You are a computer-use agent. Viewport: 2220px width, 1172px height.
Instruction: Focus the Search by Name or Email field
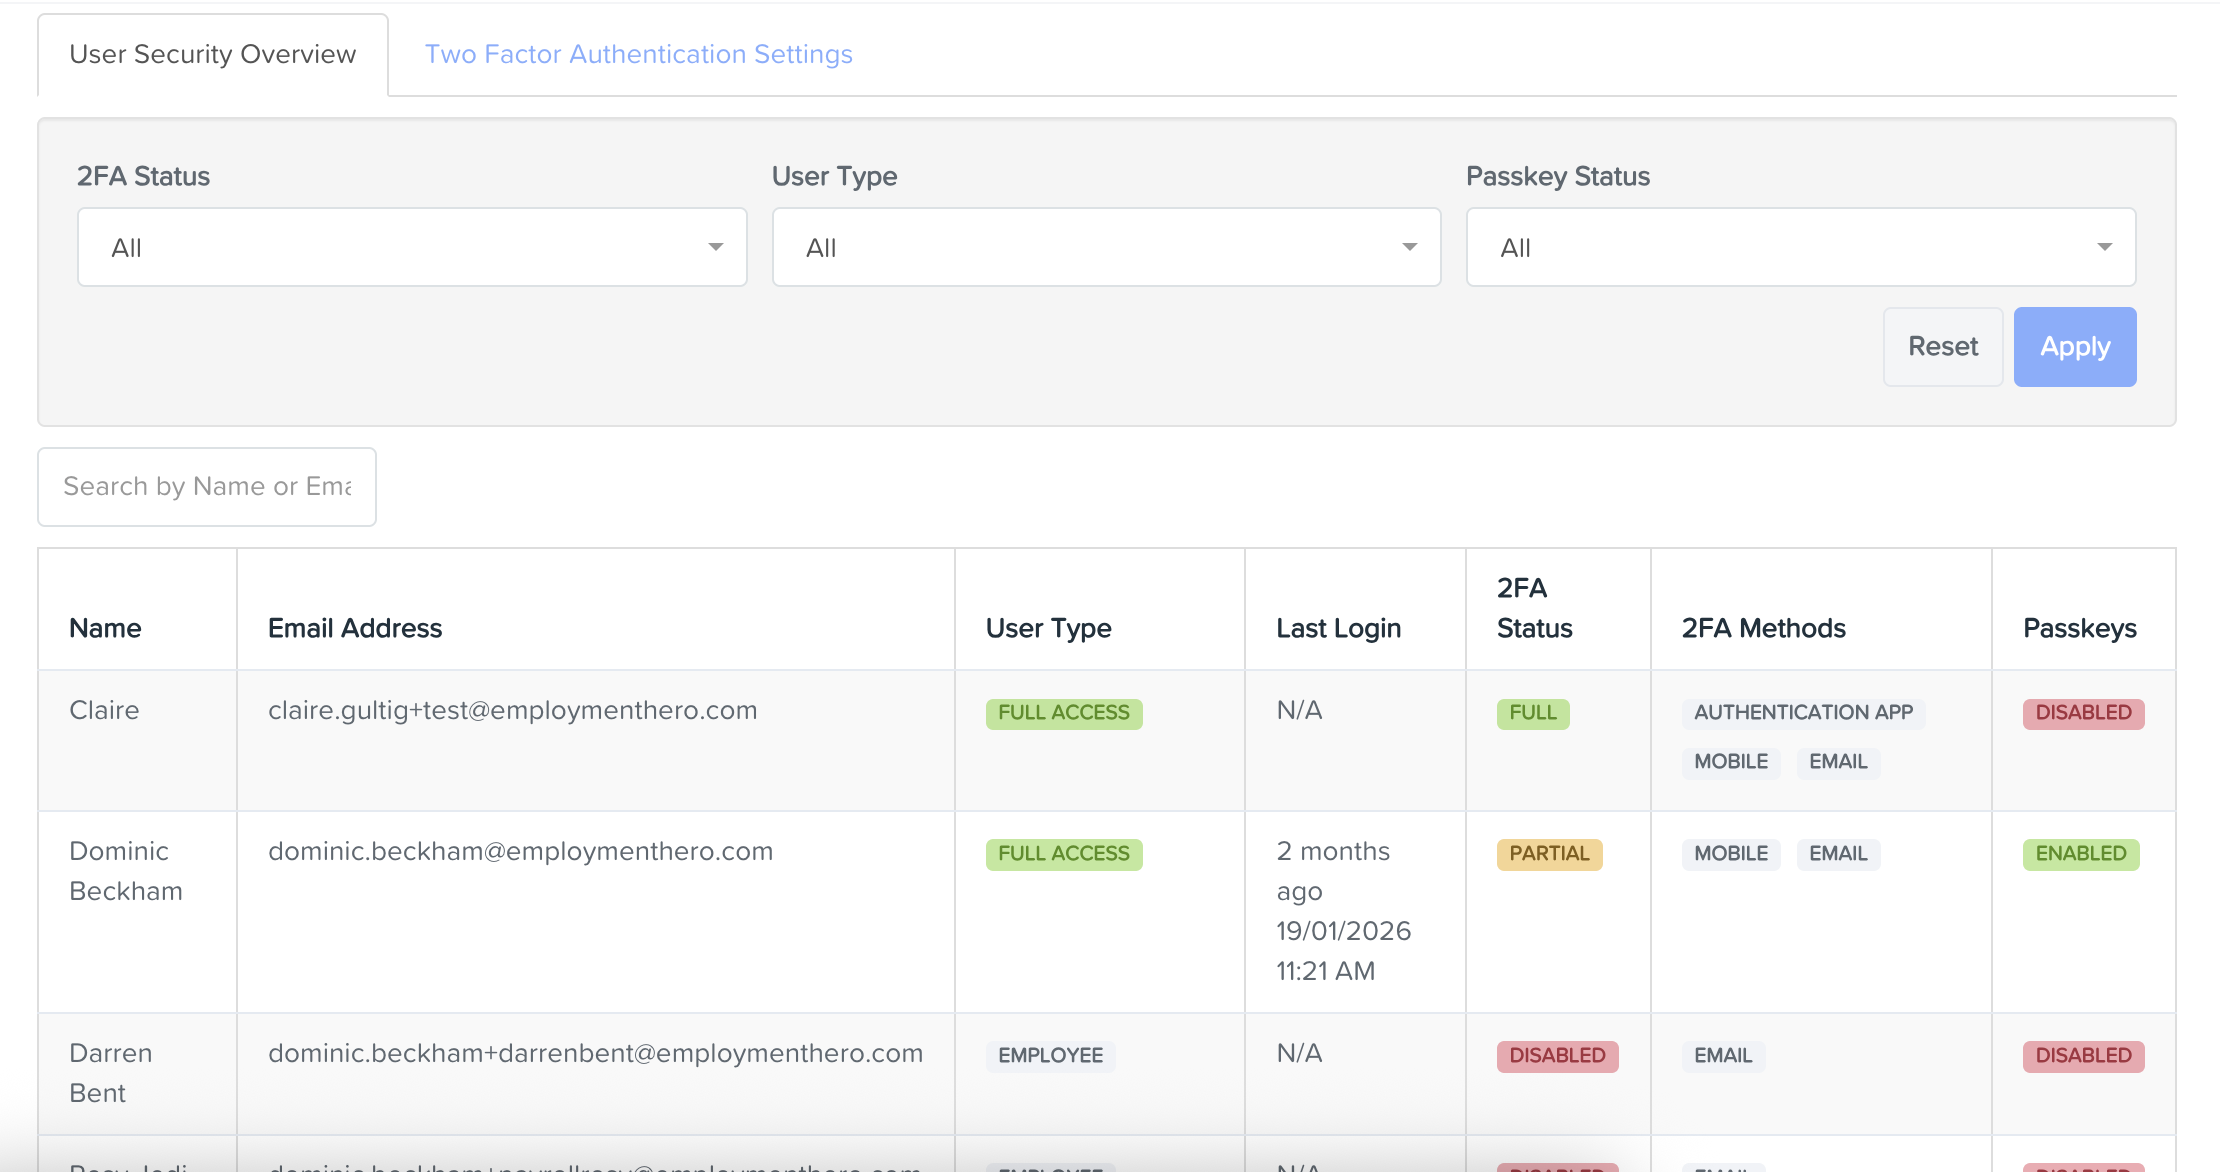pyautogui.click(x=207, y=487)
